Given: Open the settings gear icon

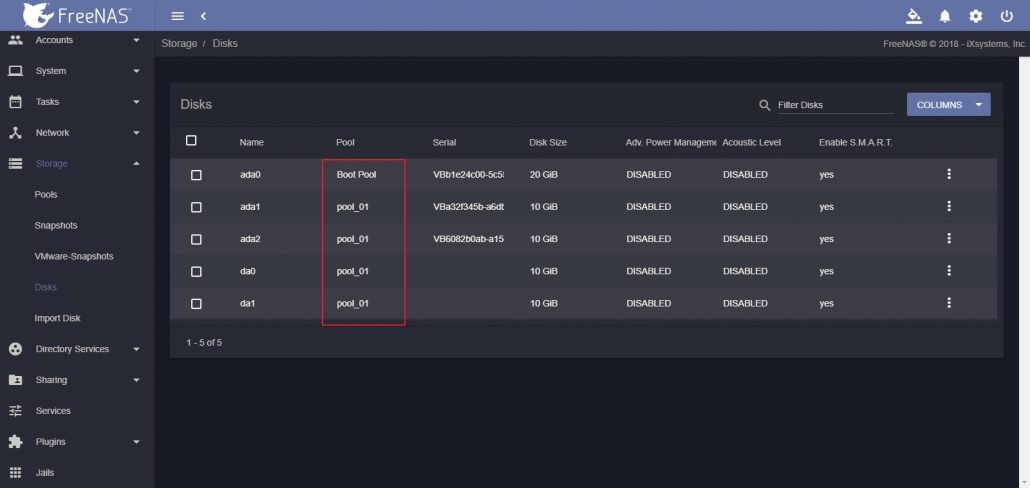Looking at the screenshot, I should click(975, 16).
